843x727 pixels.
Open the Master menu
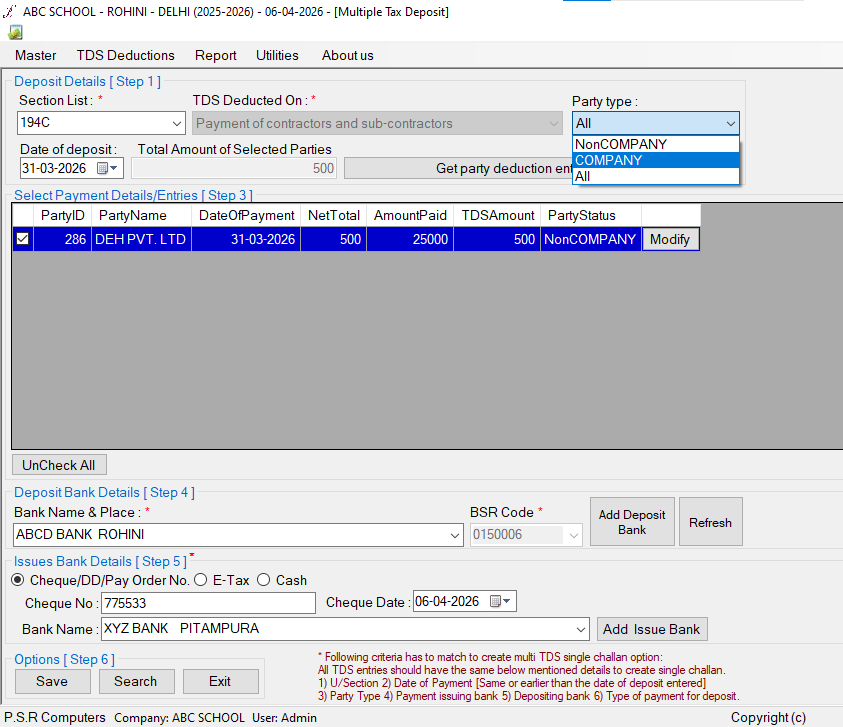click(x=35, y=55)
